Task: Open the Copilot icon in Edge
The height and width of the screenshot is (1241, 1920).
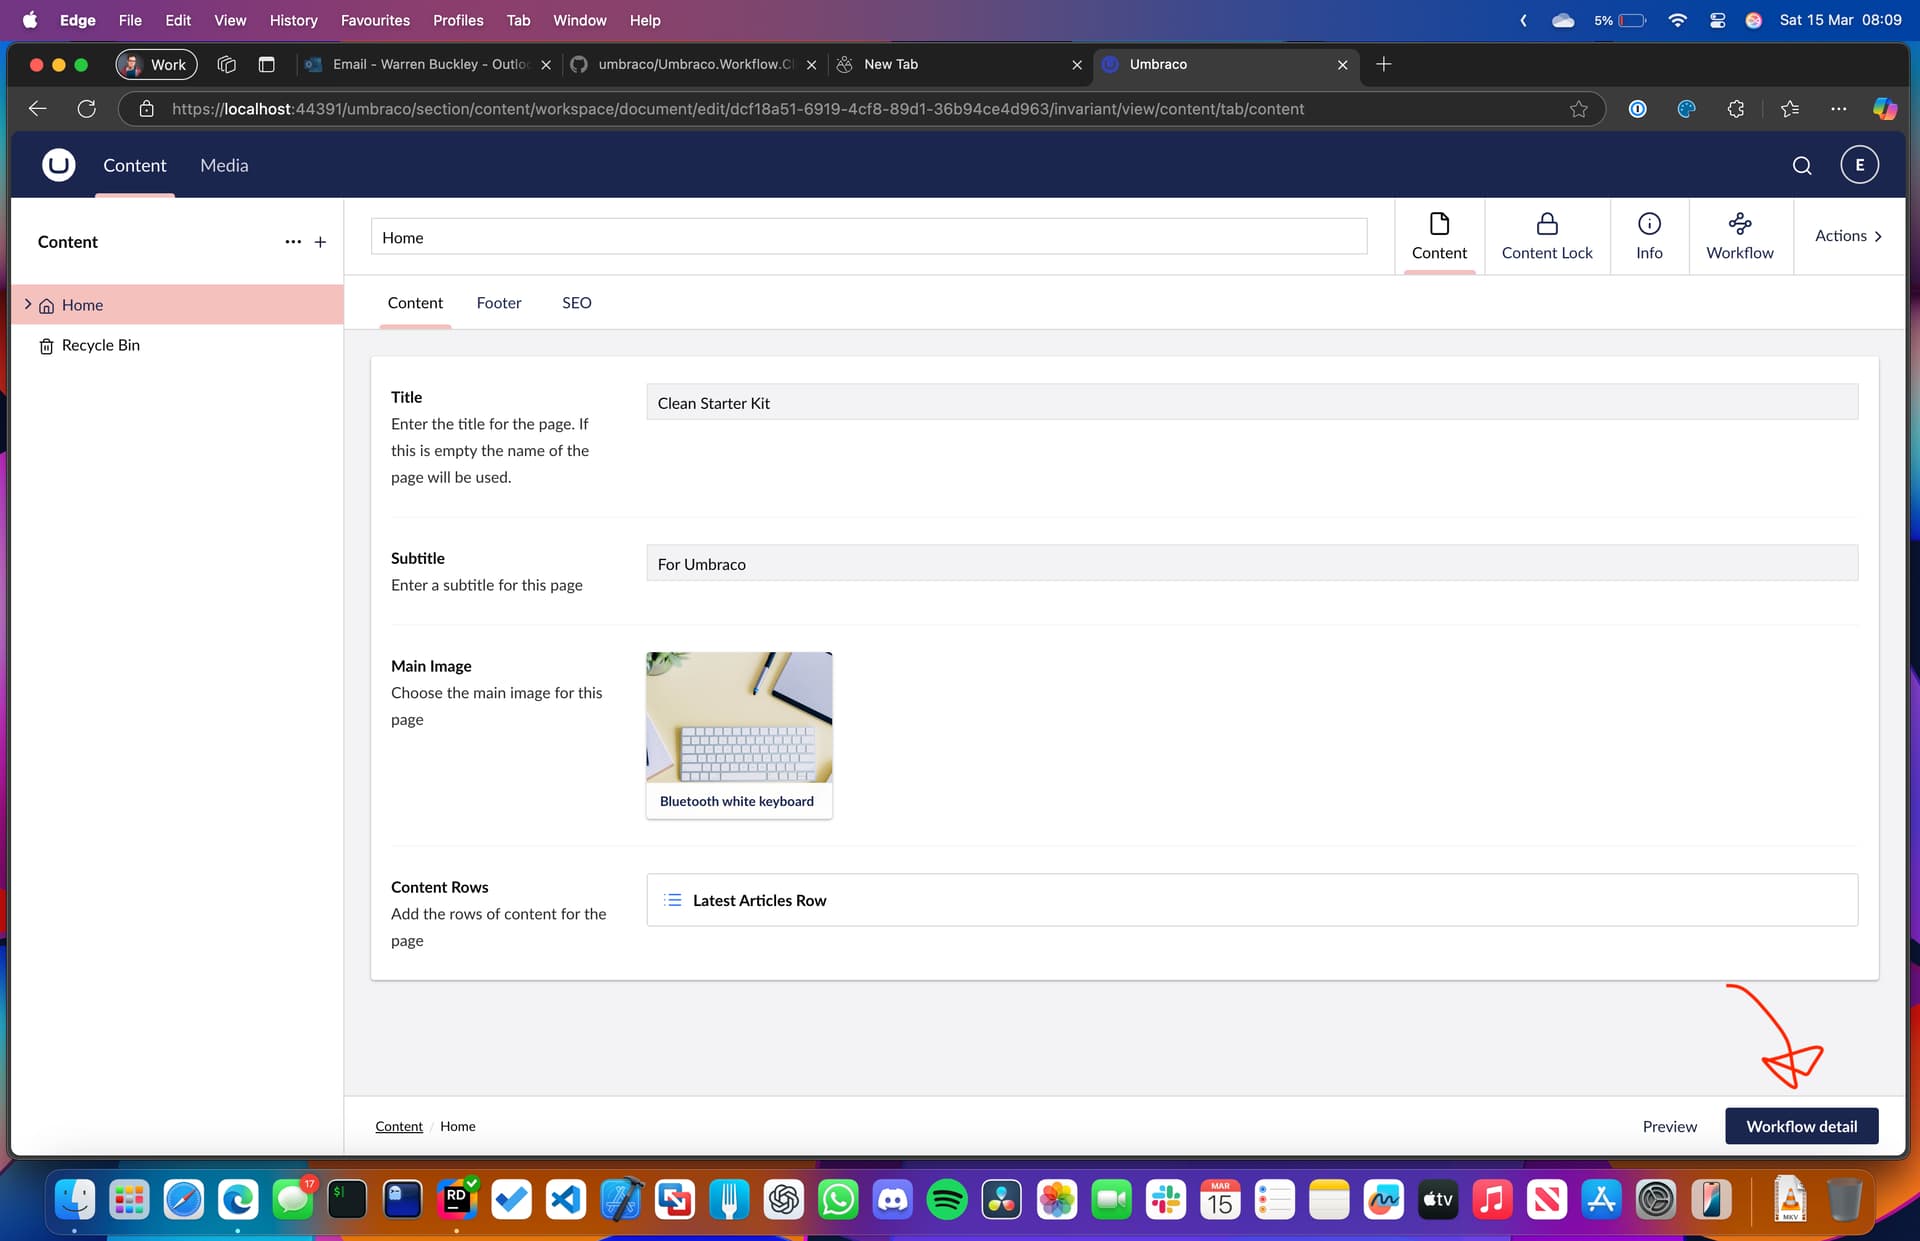Action: 1884,109
